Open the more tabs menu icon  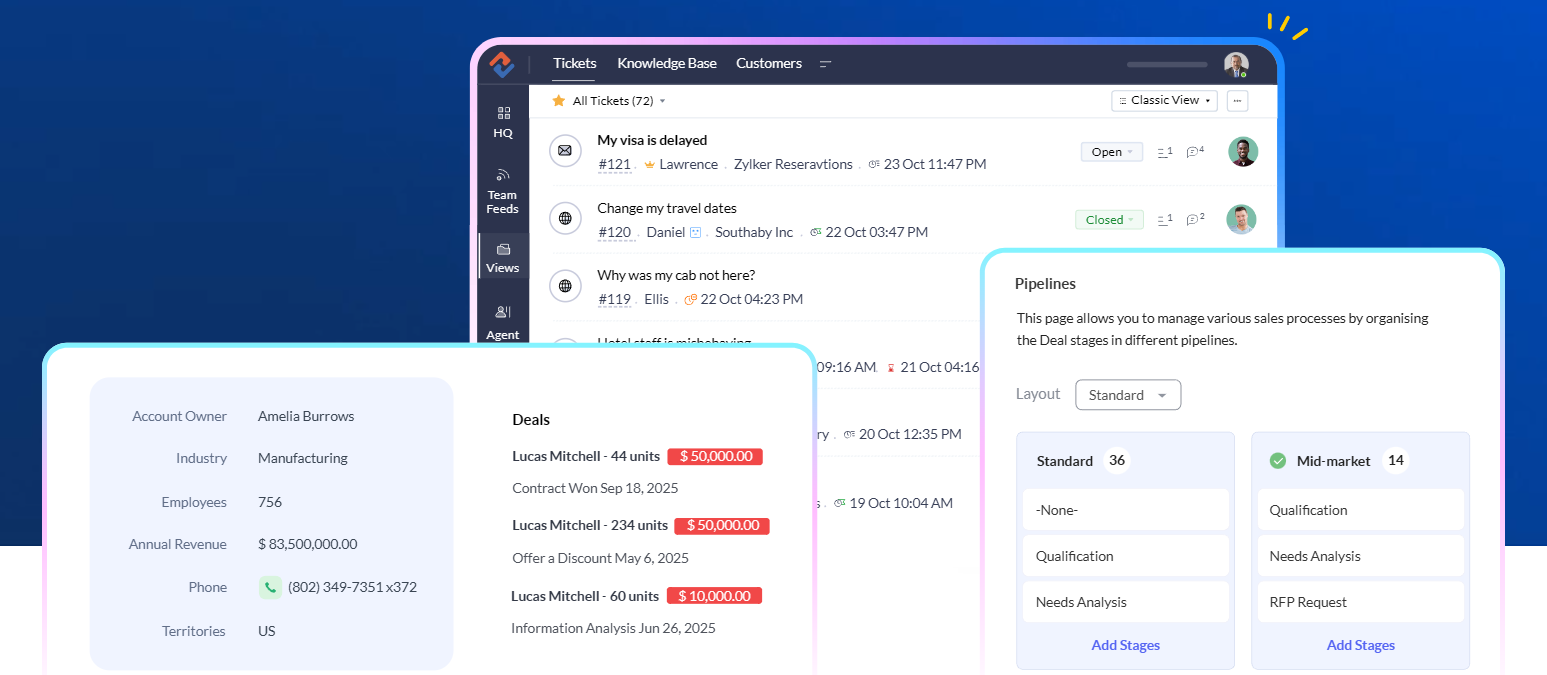tap(826, 64)
